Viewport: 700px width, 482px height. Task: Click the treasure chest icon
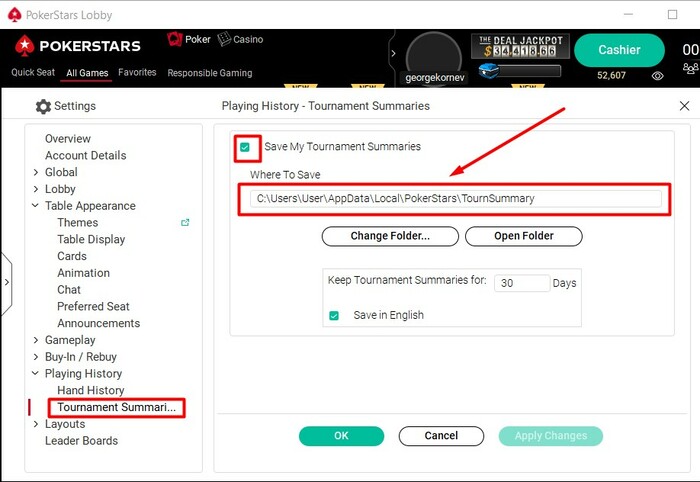click(x=488, y=71)
